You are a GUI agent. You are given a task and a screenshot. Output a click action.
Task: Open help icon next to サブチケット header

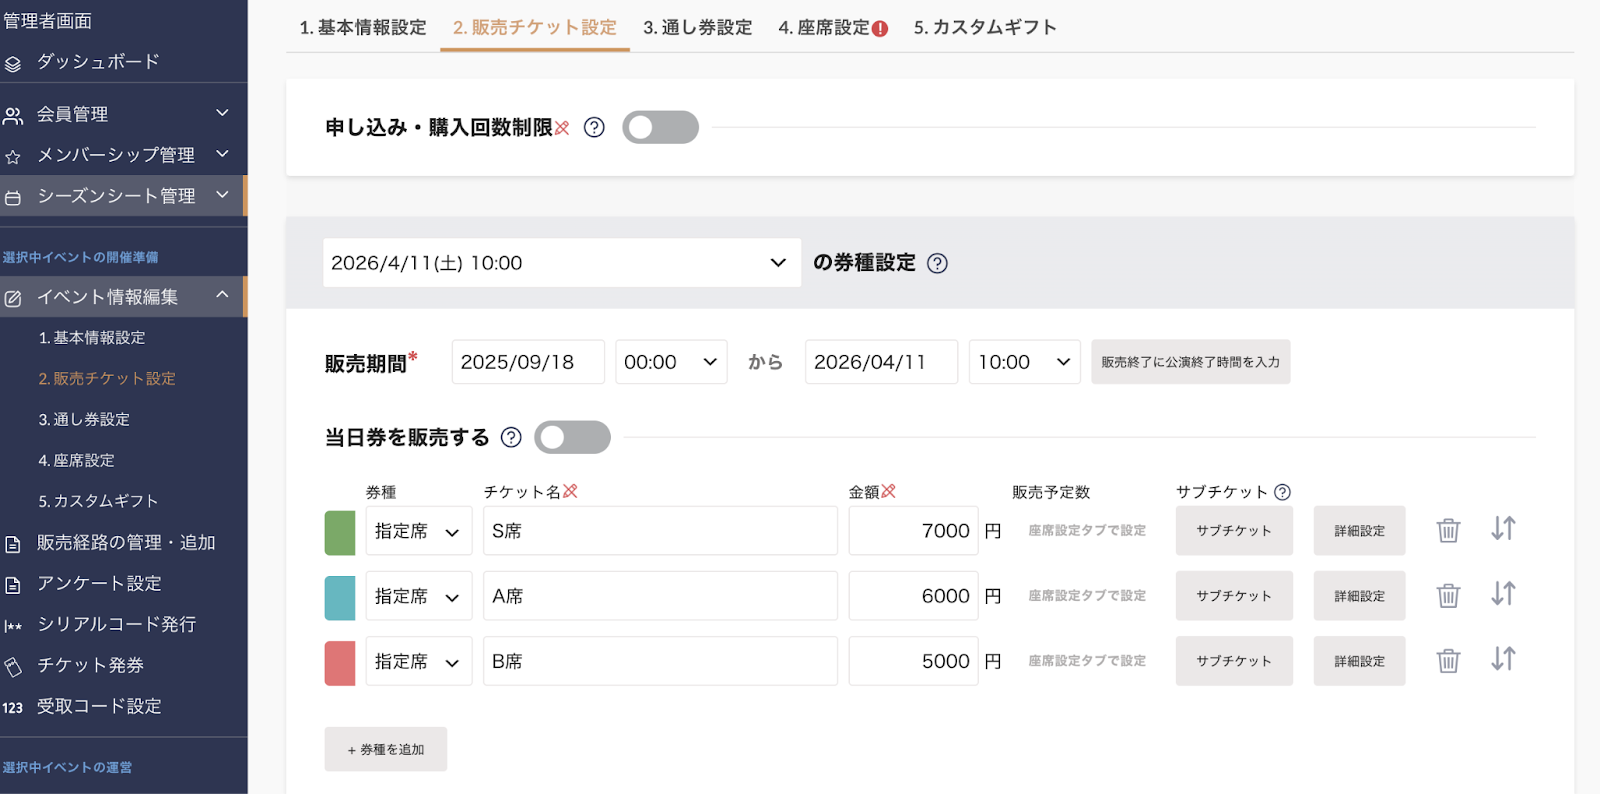pos(1283,492)
